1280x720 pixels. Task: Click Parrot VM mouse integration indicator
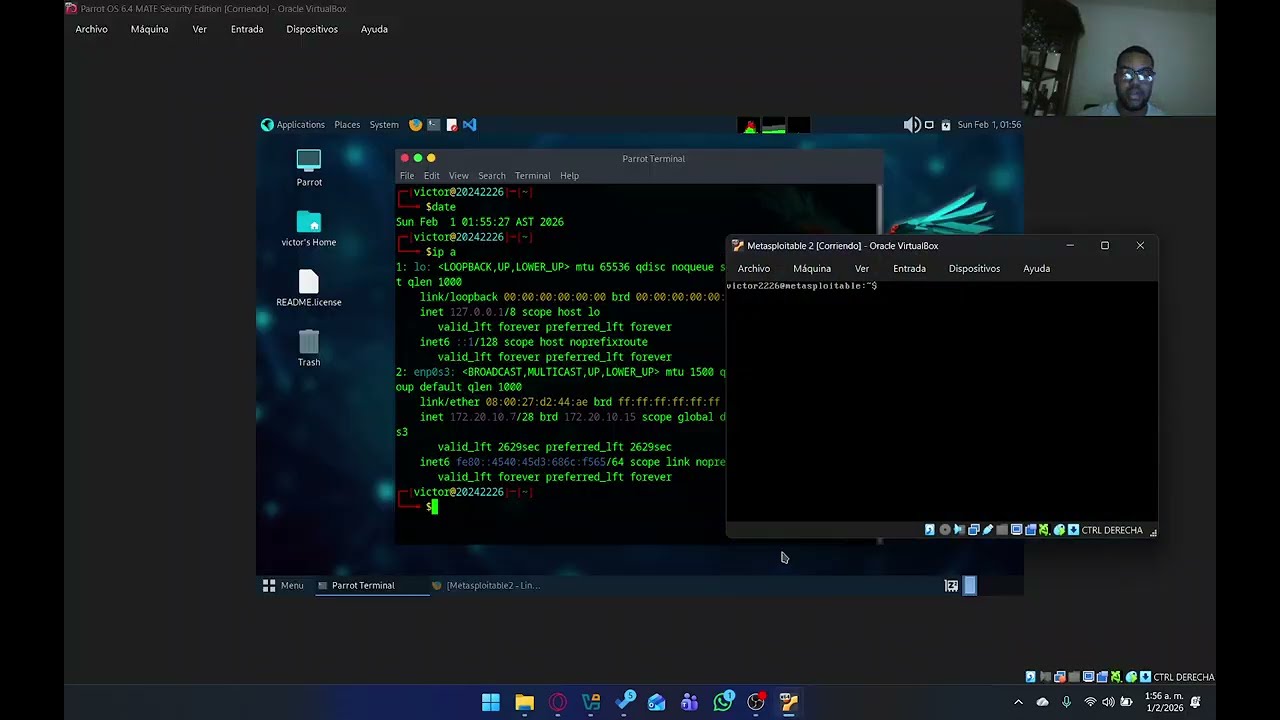[1131, 677]
